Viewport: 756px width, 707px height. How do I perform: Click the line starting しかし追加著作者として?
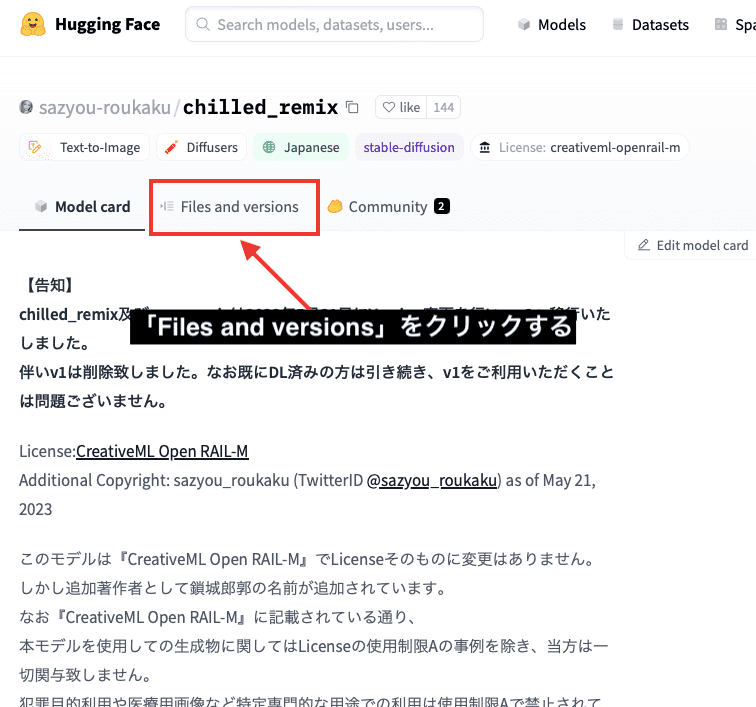(233, 588)
